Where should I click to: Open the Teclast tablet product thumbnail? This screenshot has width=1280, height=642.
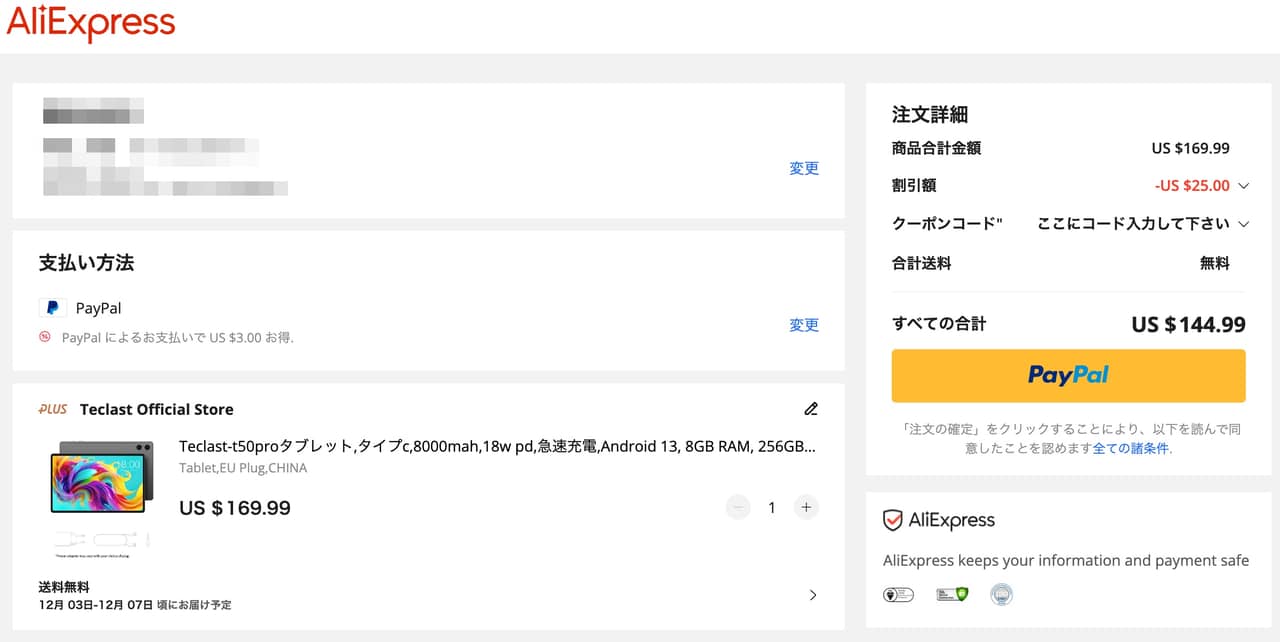pyautogui.click(x=102, y=479)
